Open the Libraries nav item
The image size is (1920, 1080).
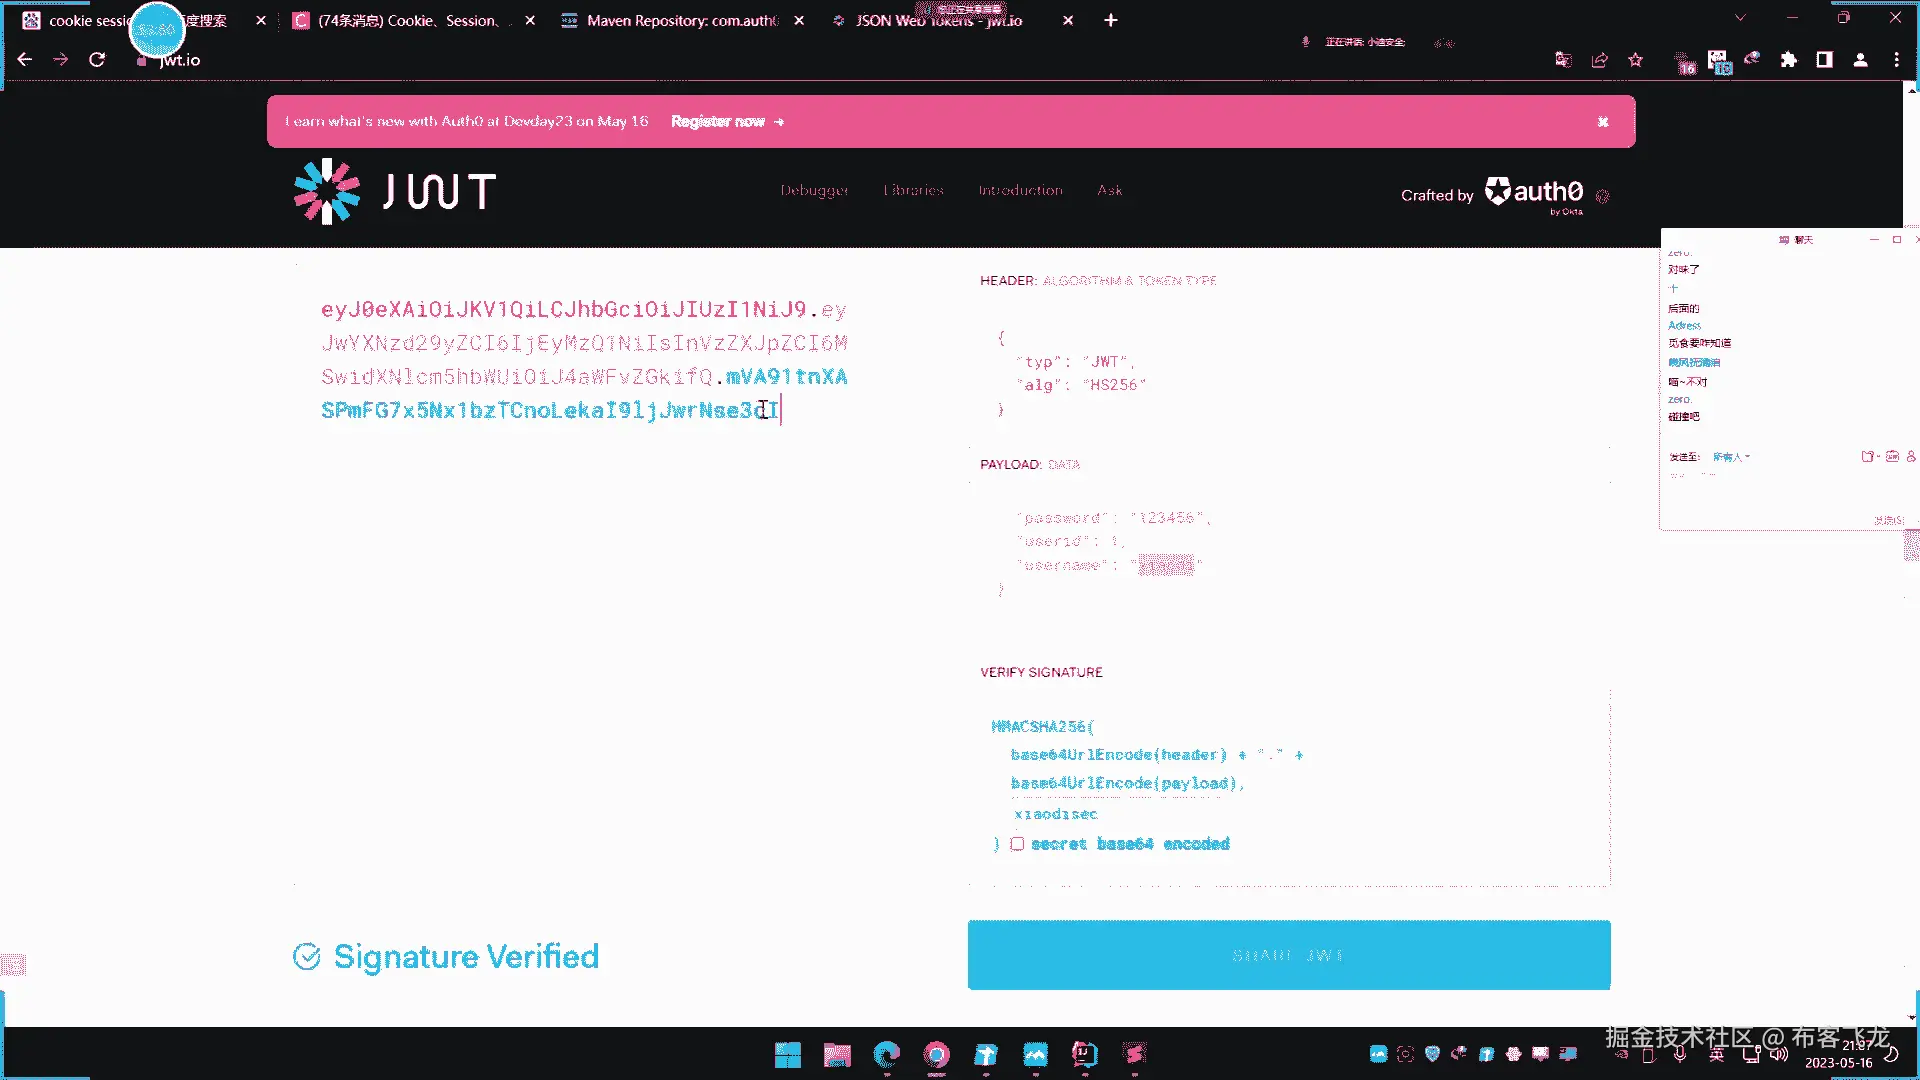tap(913, 190)
